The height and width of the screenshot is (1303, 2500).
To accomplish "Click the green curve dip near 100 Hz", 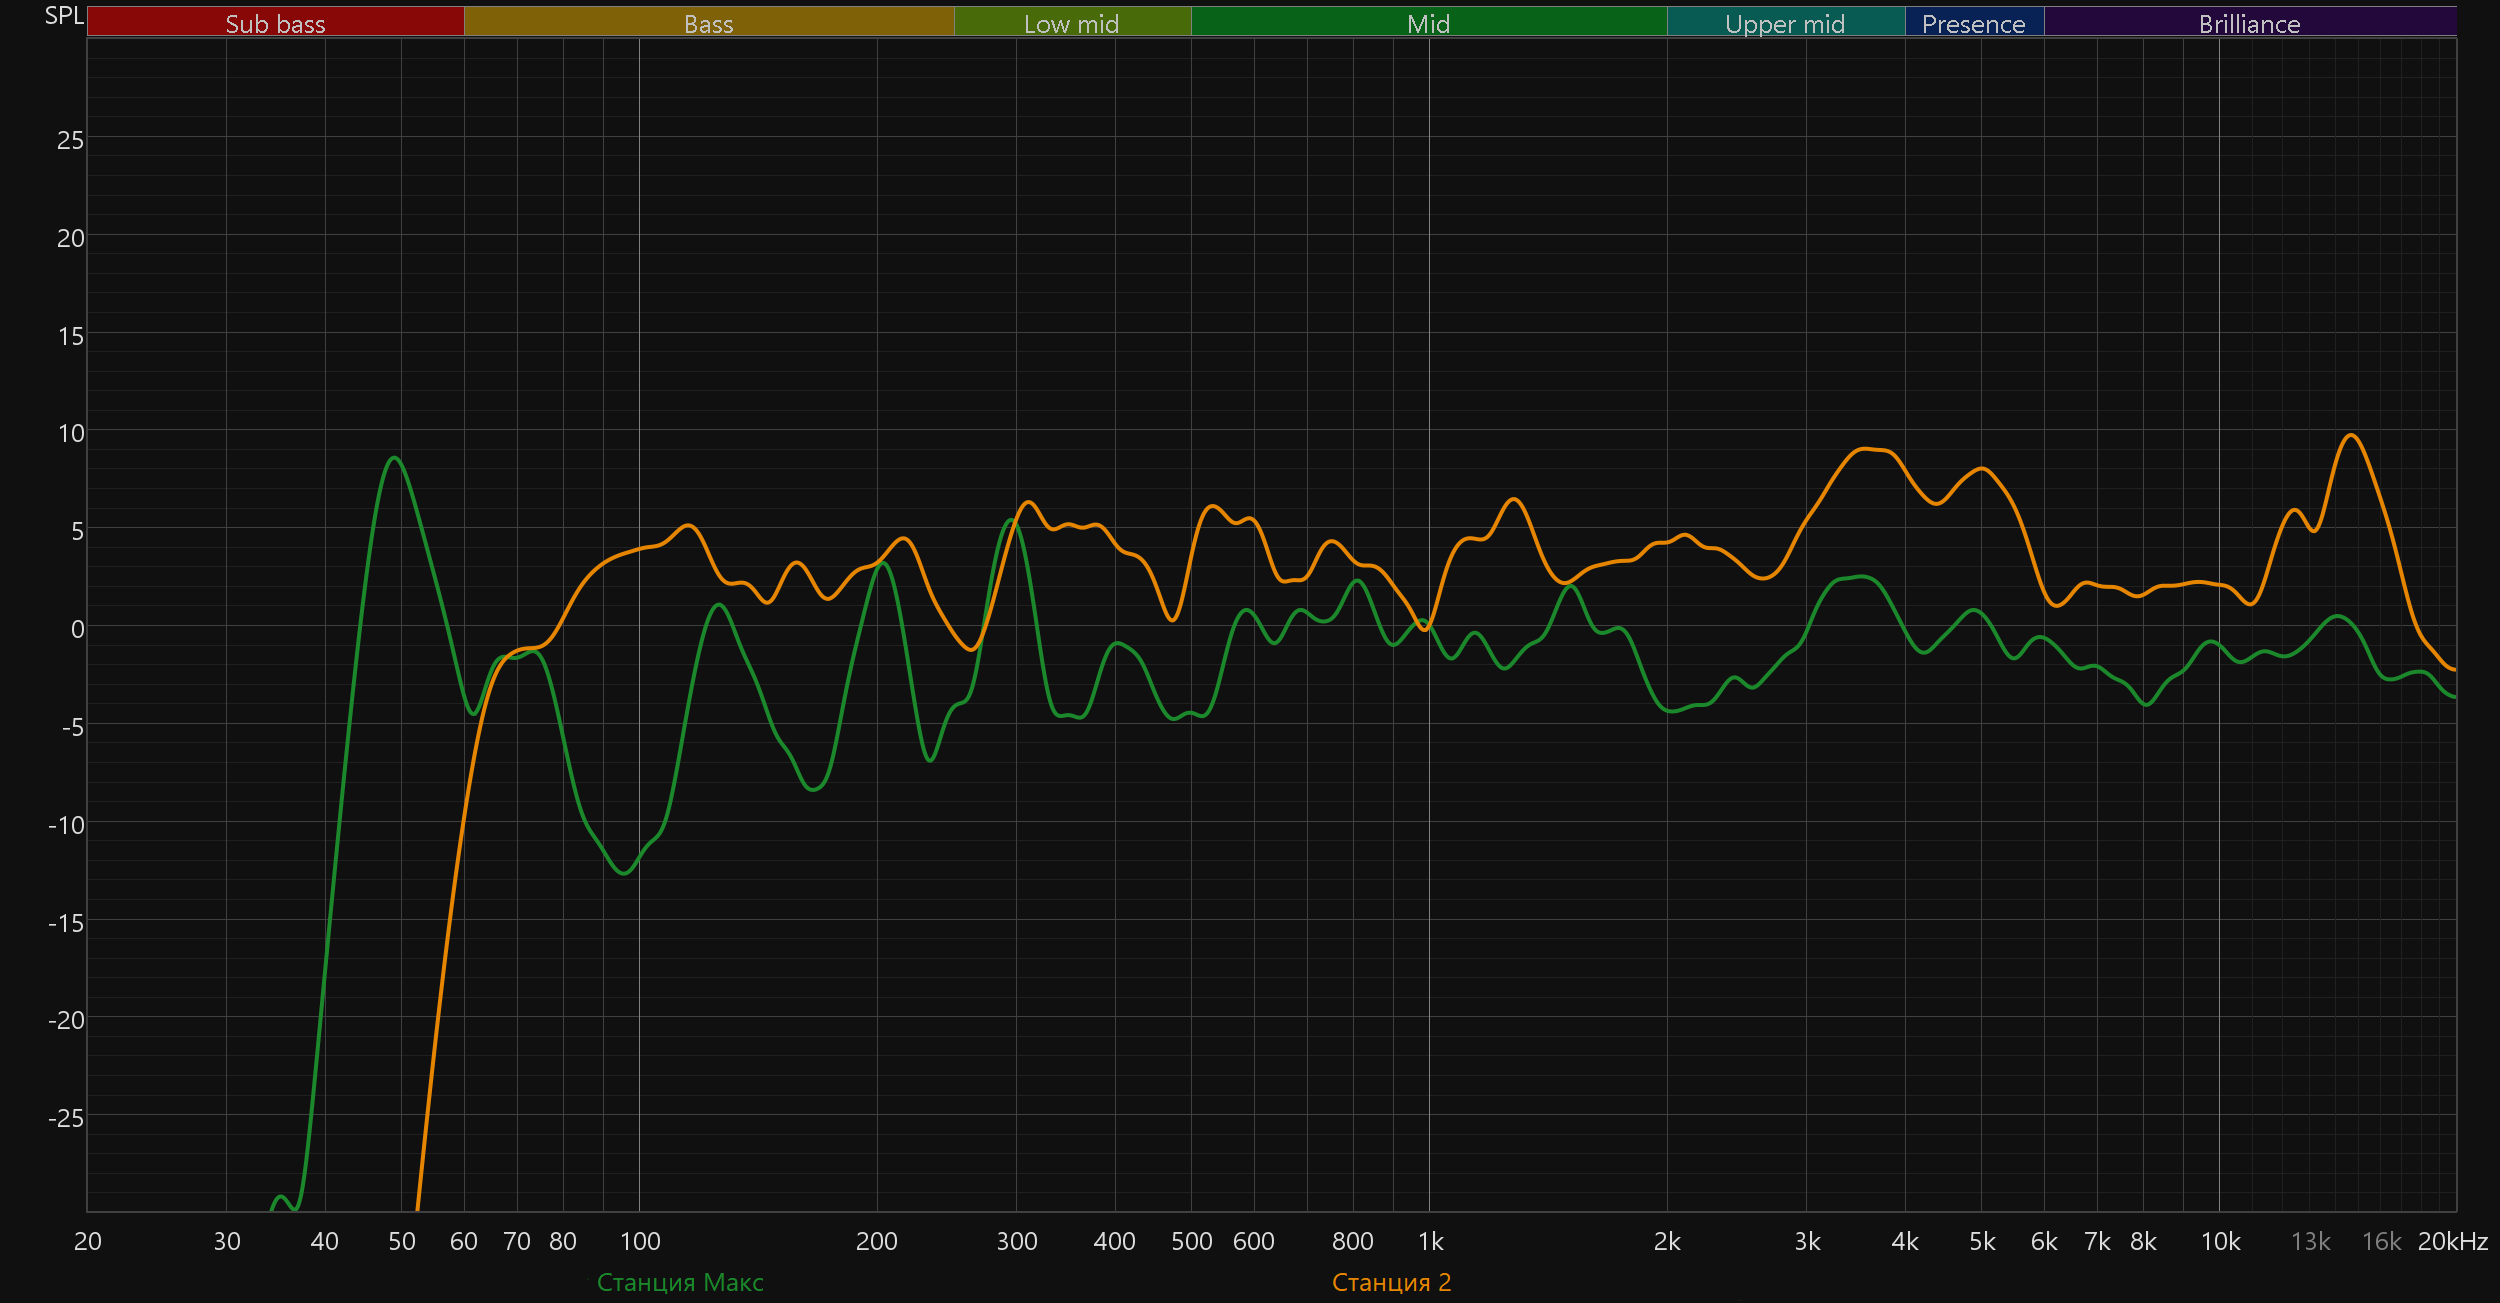I will (625, 873).
